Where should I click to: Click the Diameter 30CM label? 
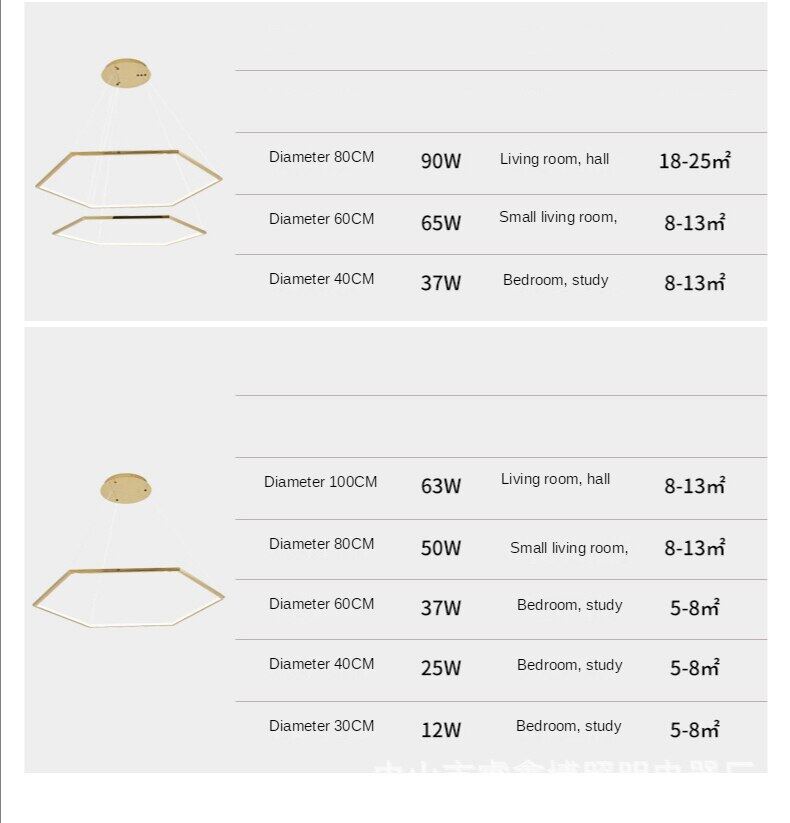321,726
